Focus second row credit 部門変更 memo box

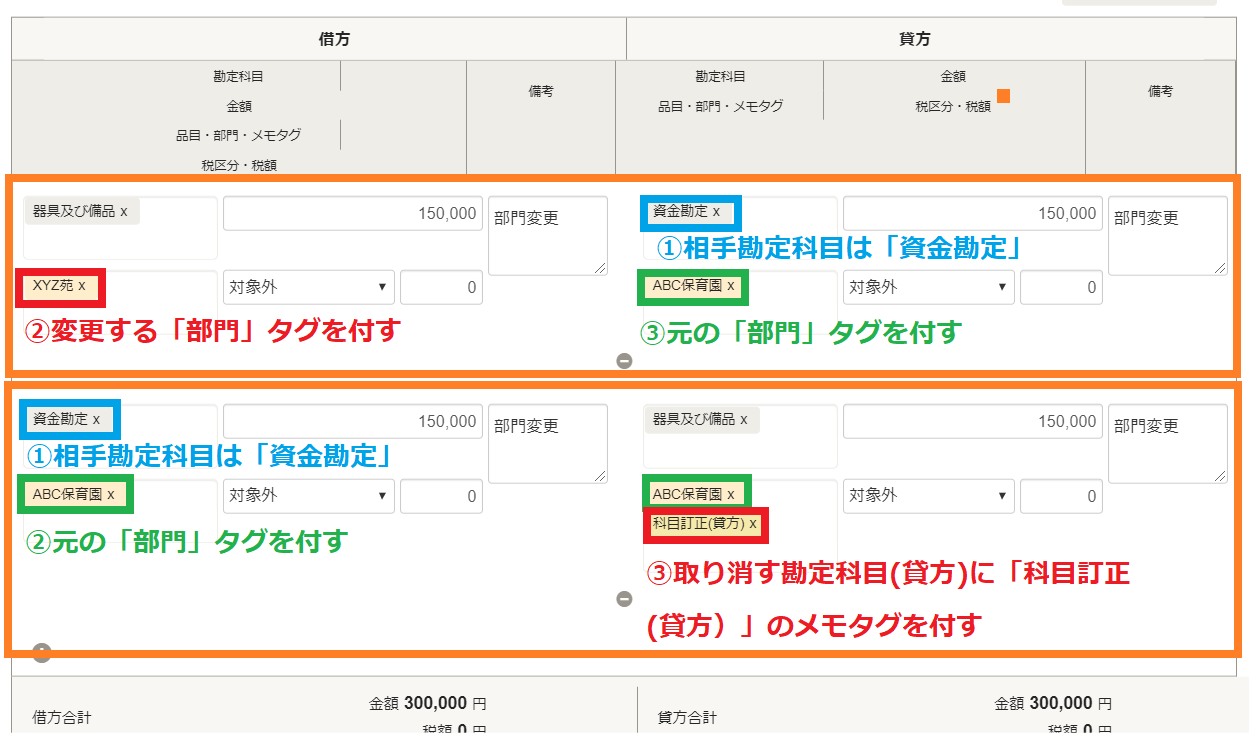1167,443
